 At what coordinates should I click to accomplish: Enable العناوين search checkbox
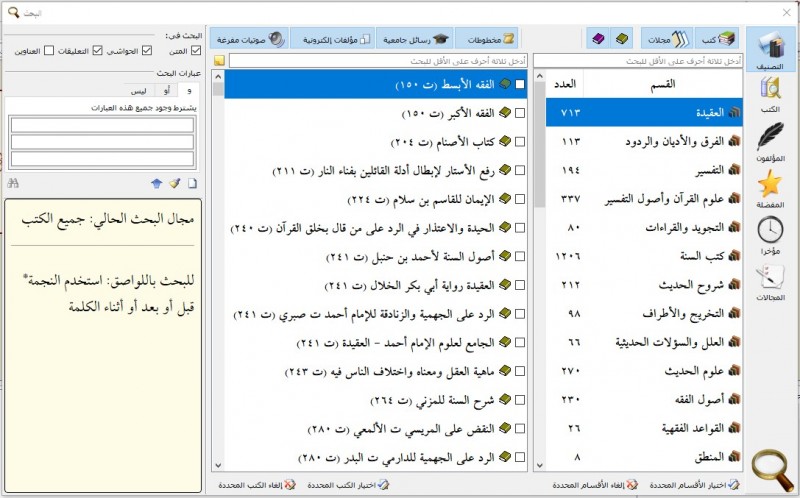pyautogui.click(x=49, y=51)
